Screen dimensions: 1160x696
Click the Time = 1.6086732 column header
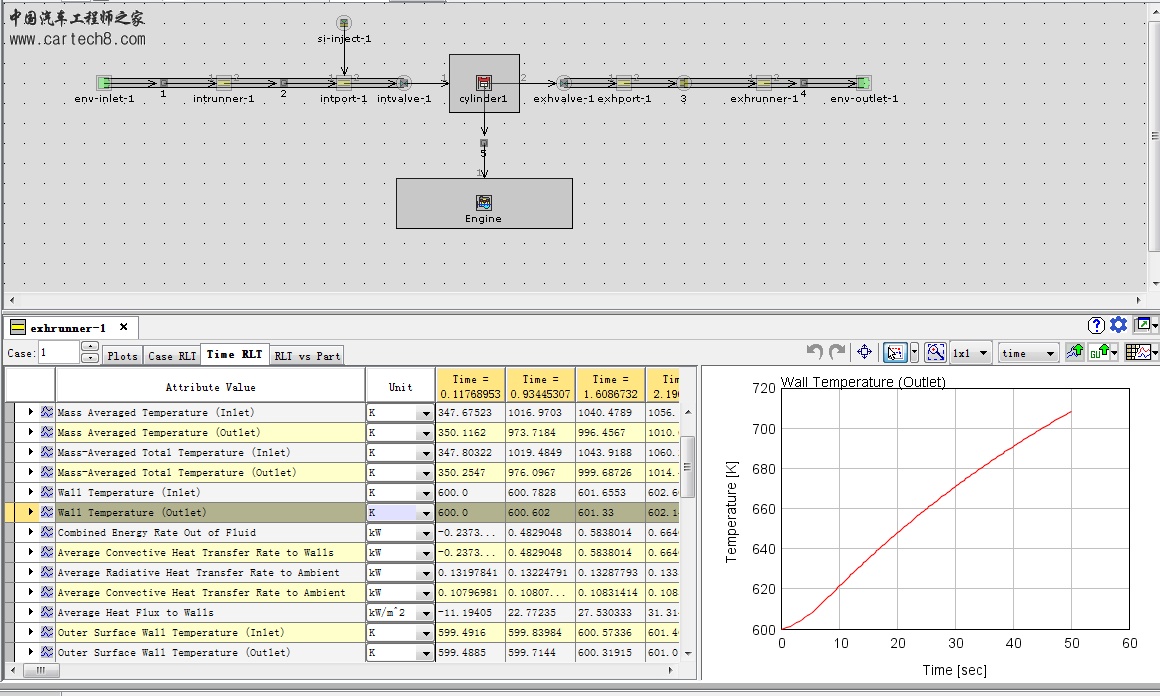610,387
